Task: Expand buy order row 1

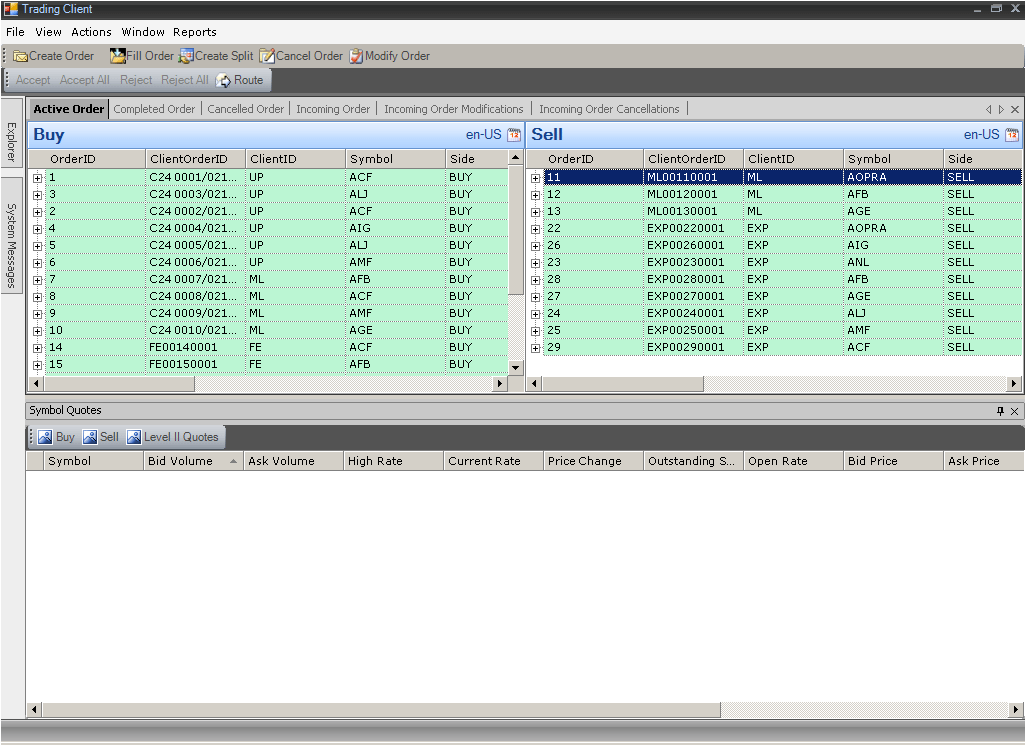Action: (x=37, y=177)
